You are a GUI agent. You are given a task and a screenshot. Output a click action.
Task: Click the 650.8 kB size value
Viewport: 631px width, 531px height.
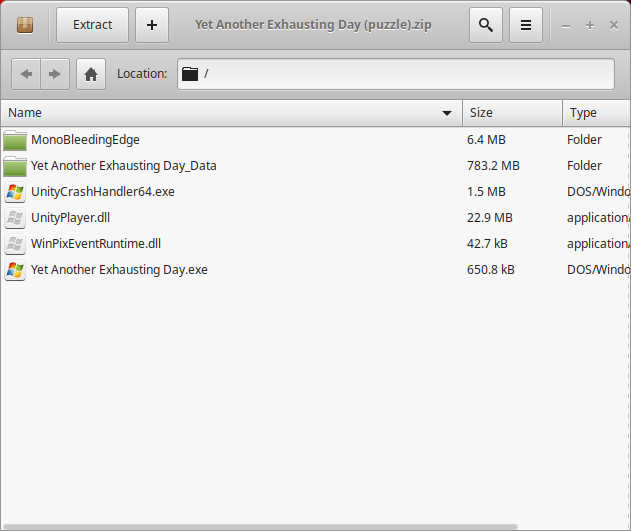pos(491,270)
